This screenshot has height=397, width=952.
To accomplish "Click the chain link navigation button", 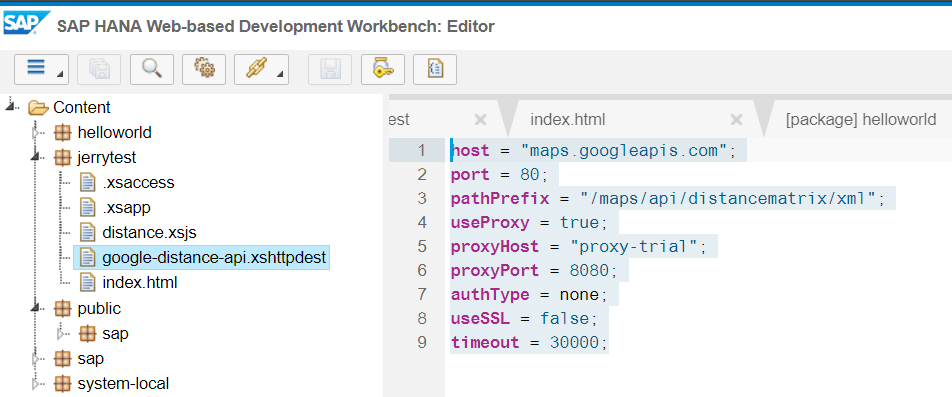I will pyautogui.click(x=261, y=69).
